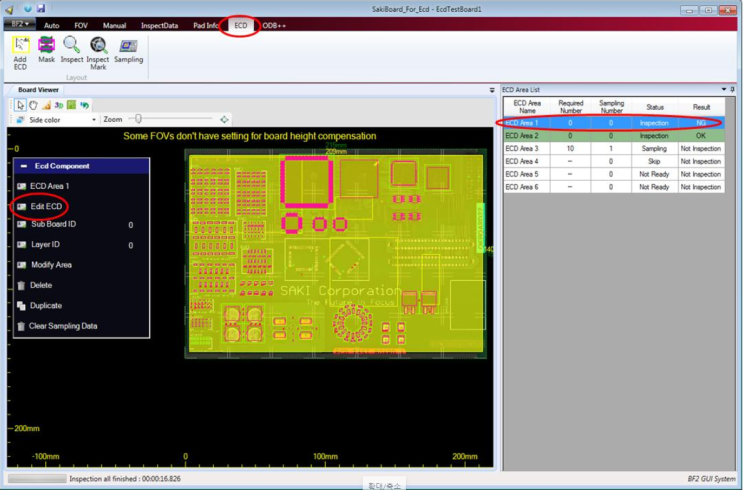Open the BF2 application menu dropdown
This screenshot has height=490, width=743.
(19, 24)
